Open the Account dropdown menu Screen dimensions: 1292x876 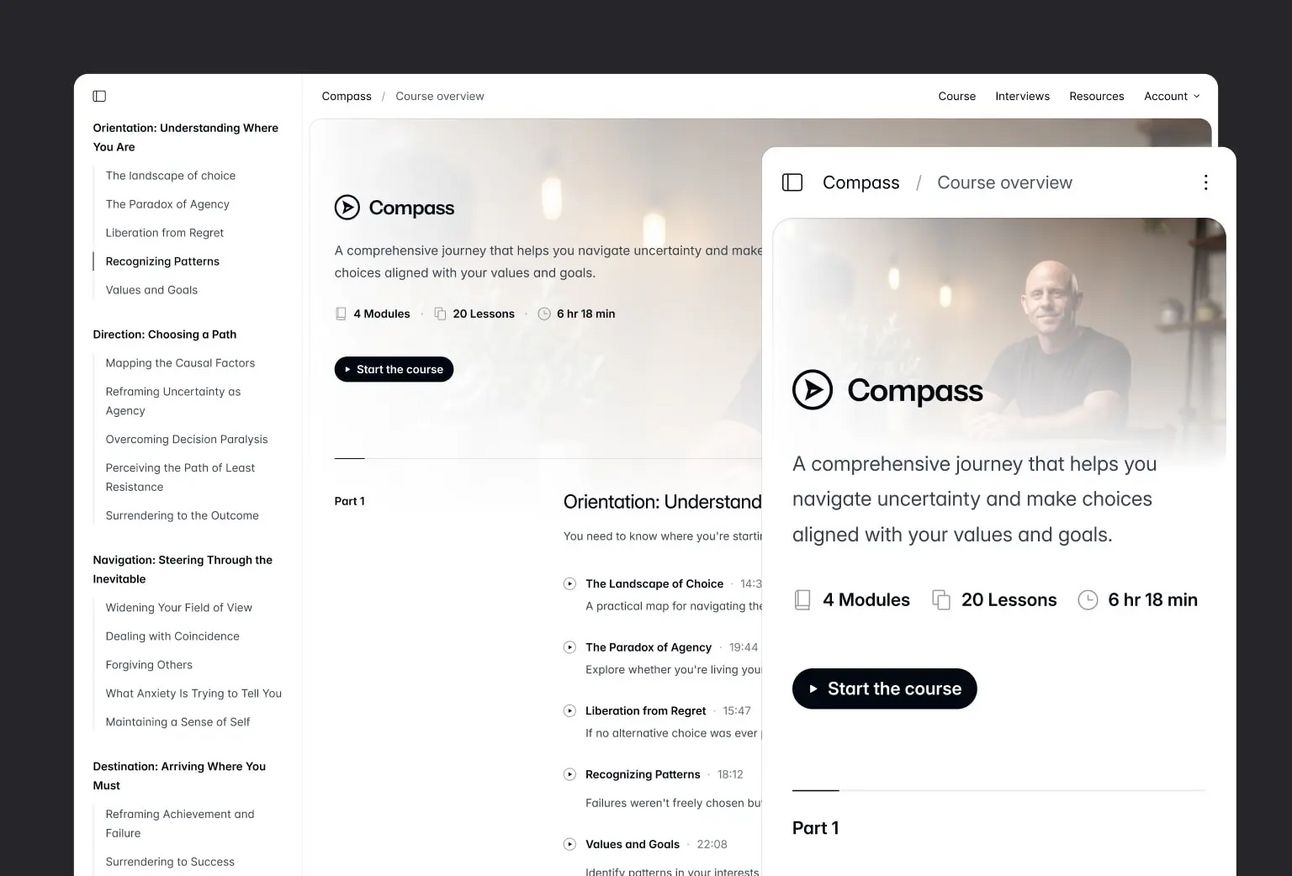(1172, 96)
